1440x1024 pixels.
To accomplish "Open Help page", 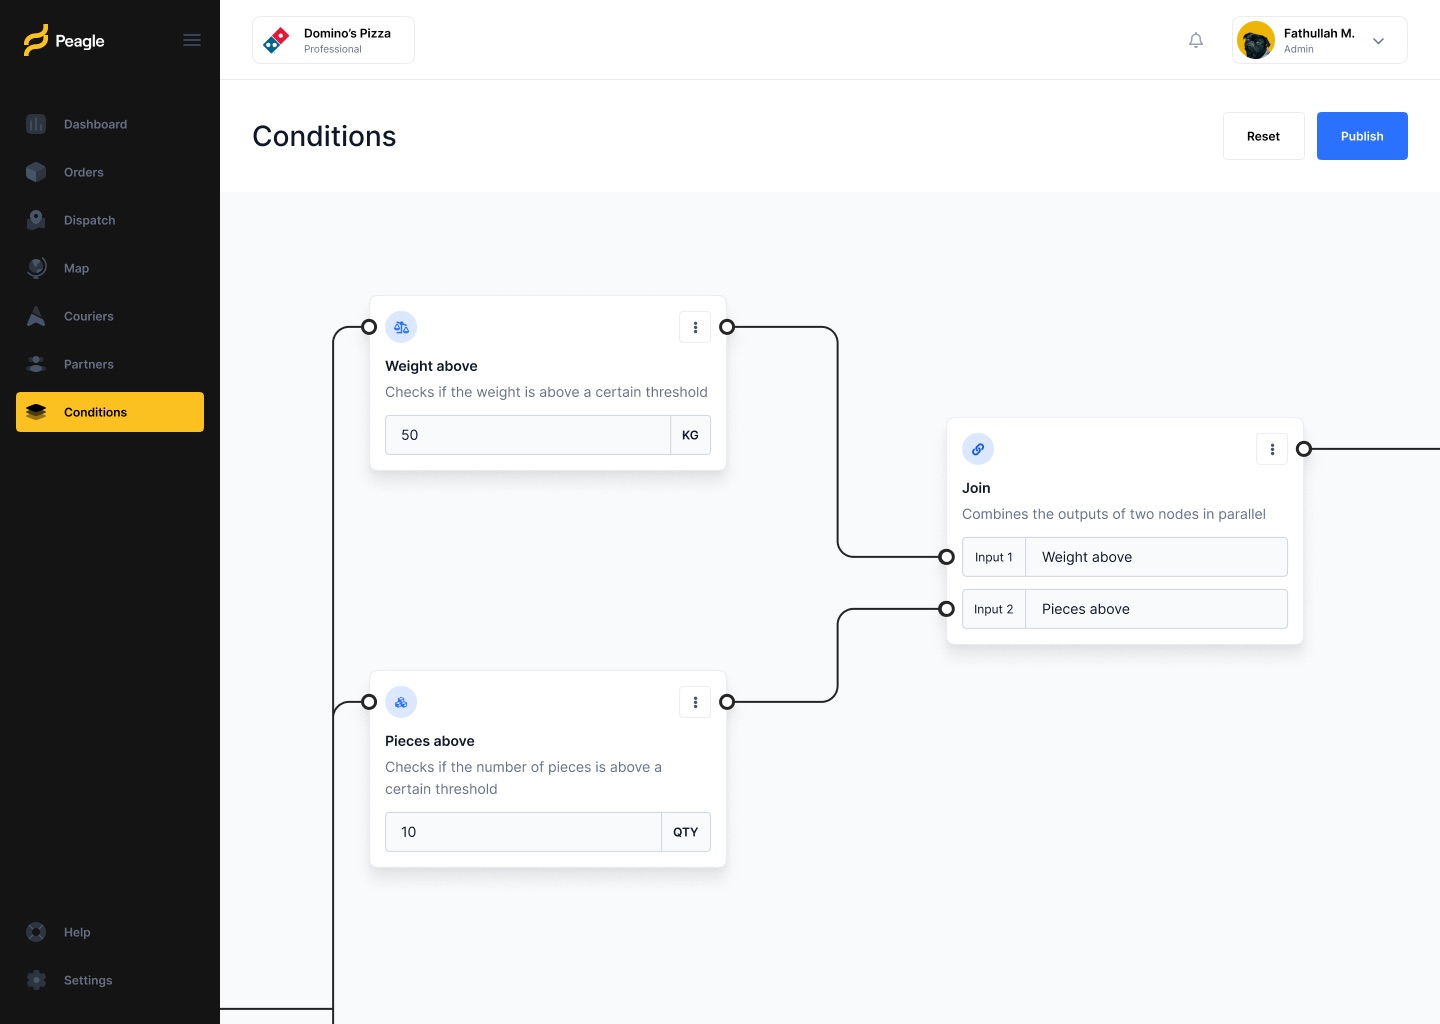I will (110, 932).
